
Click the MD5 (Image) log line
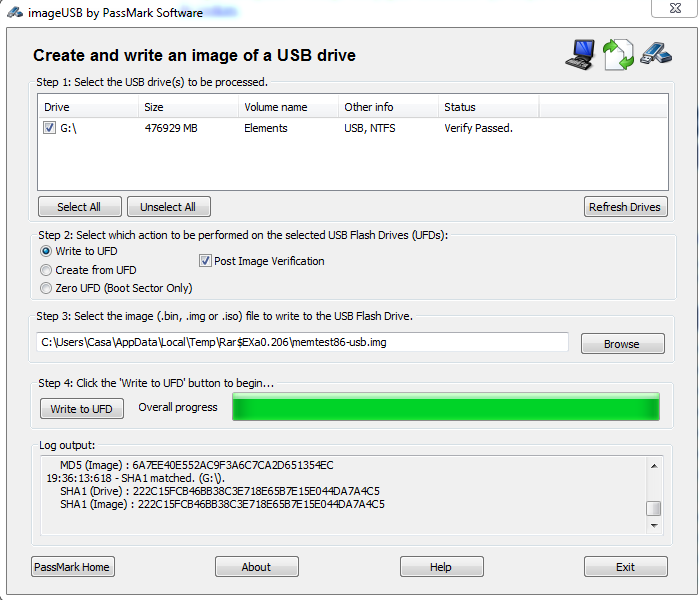point(197,465)
